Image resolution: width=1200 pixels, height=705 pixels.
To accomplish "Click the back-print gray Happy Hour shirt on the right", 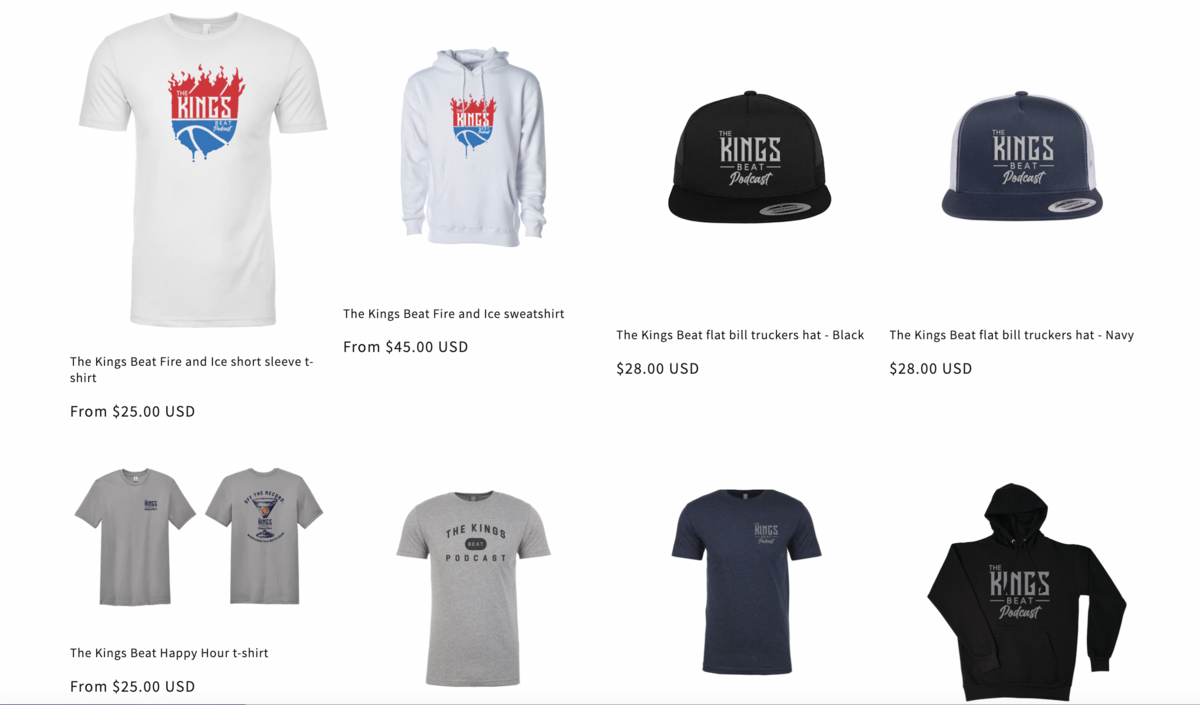I will (264, 536).
